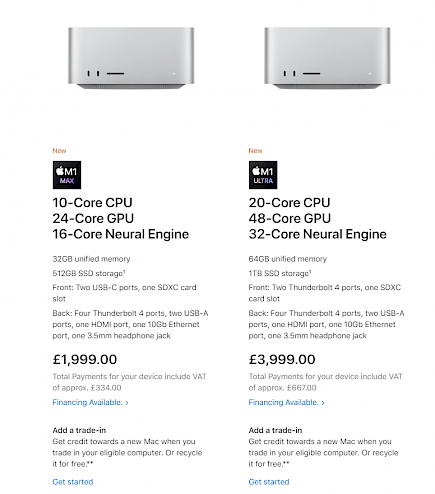Click the 20-Core CPU heading
Screen dimensions: 435x494
point(289,203)
